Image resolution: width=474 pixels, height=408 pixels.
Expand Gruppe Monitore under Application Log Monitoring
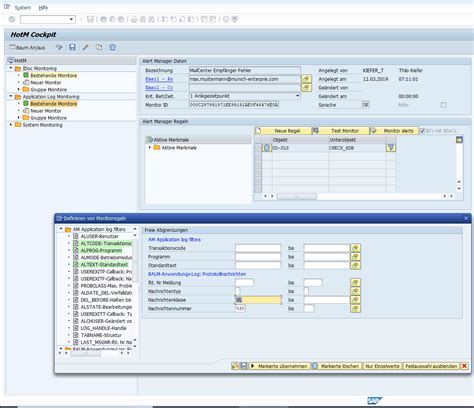pos(19,118)
